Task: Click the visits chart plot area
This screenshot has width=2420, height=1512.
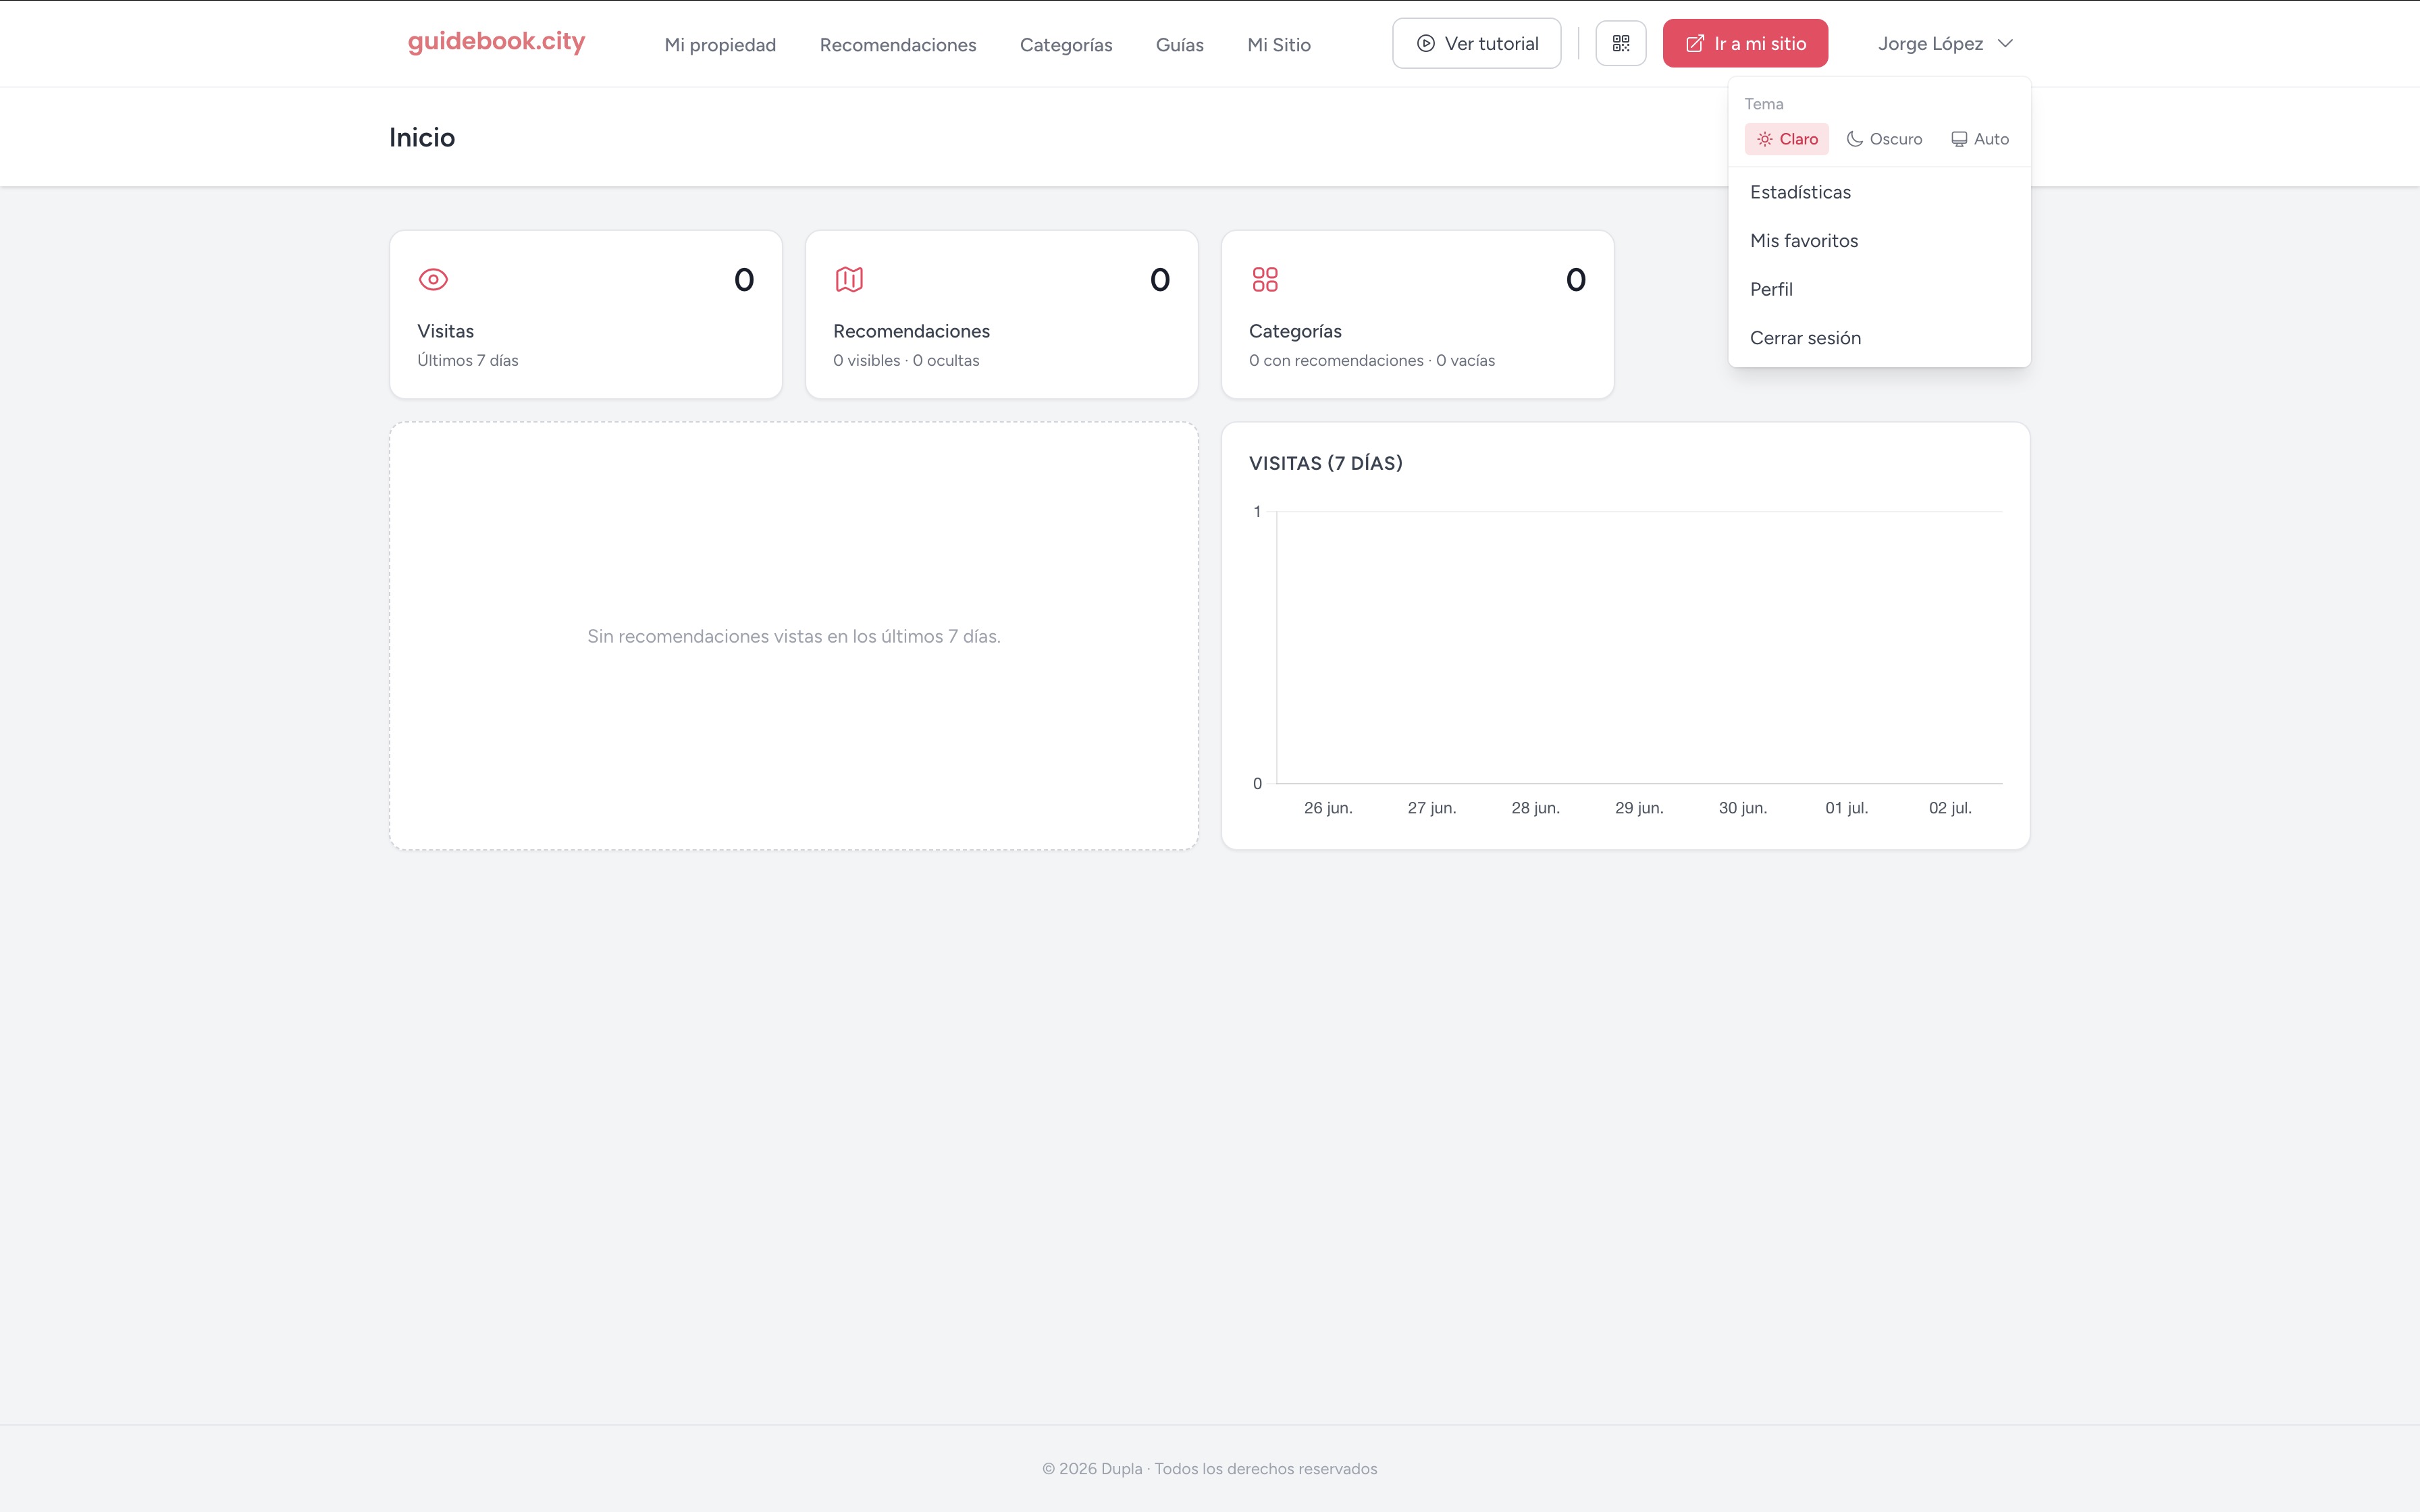Action: tap(1639, 647)
